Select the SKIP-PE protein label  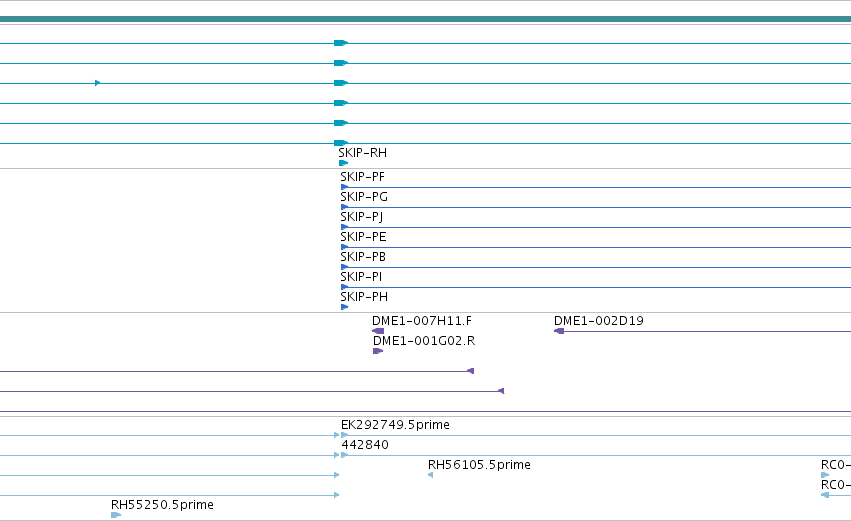(363, 237)
